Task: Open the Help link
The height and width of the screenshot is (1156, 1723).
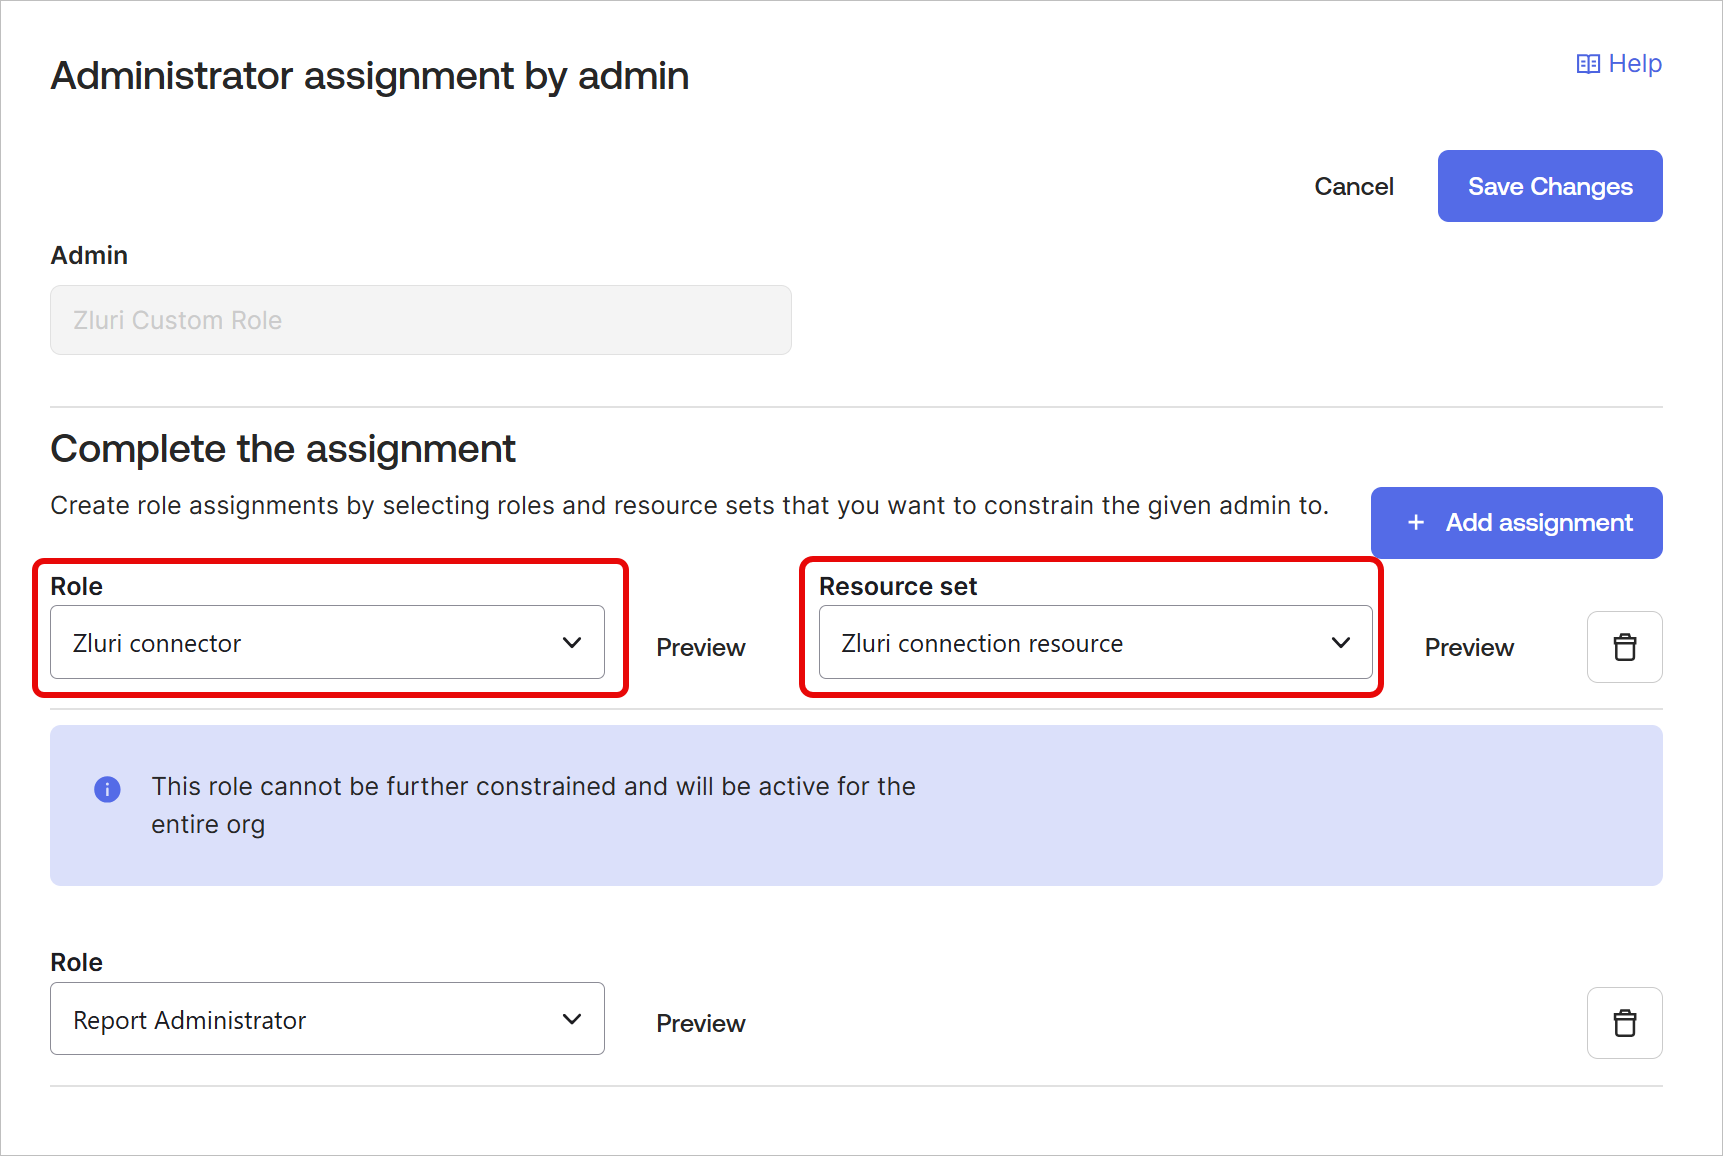Action: coord(1619,64)
